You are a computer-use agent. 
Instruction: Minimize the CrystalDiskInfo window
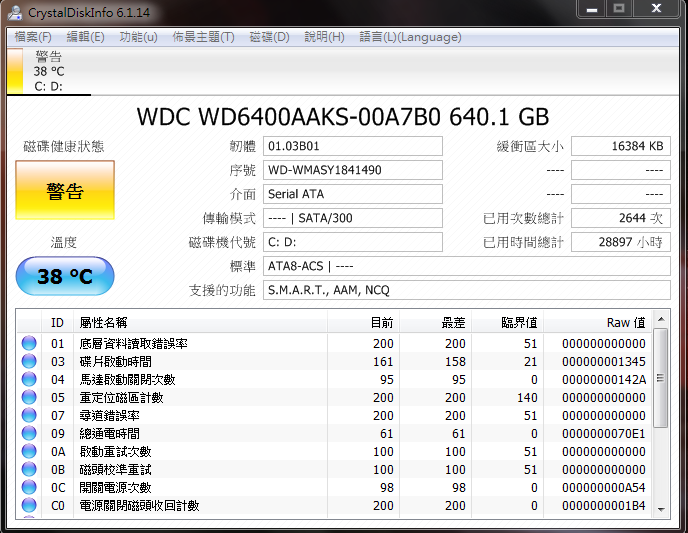tap(592, 9)
